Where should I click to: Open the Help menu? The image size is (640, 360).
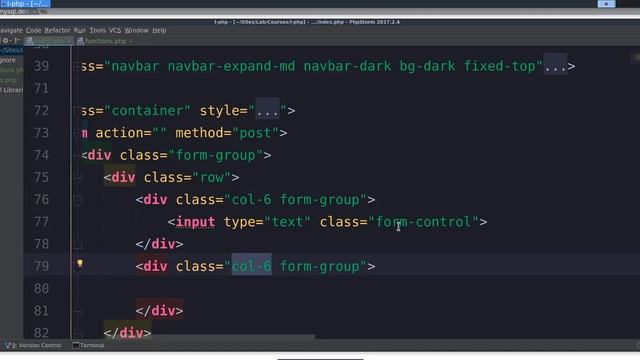159,30
